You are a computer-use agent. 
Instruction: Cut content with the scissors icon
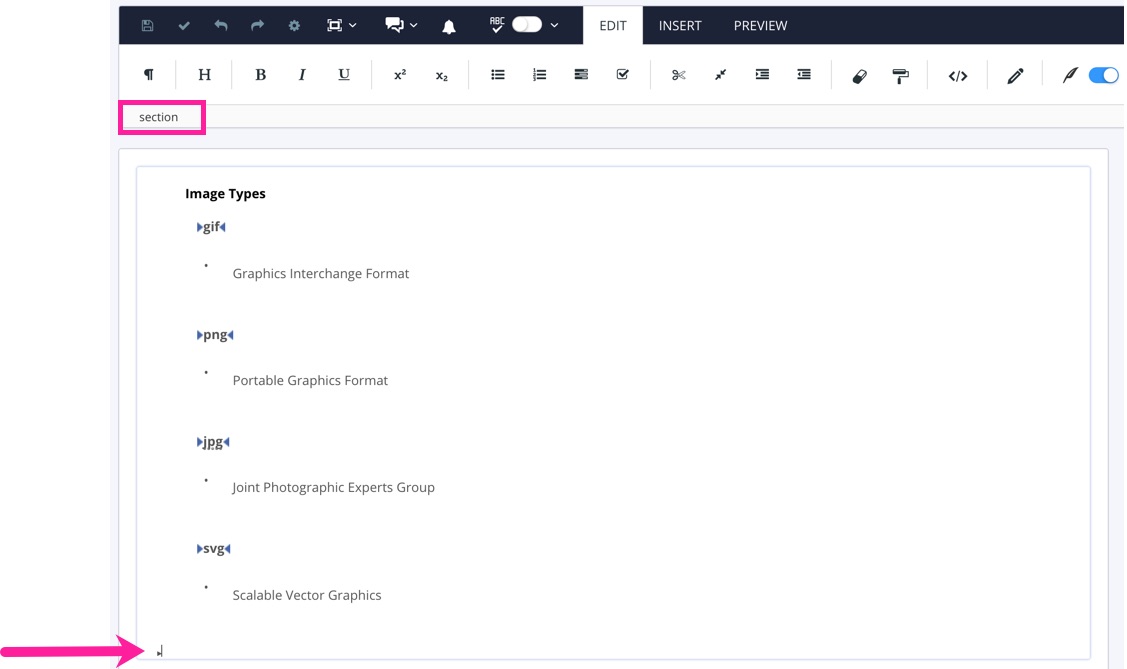click(678, 74)
